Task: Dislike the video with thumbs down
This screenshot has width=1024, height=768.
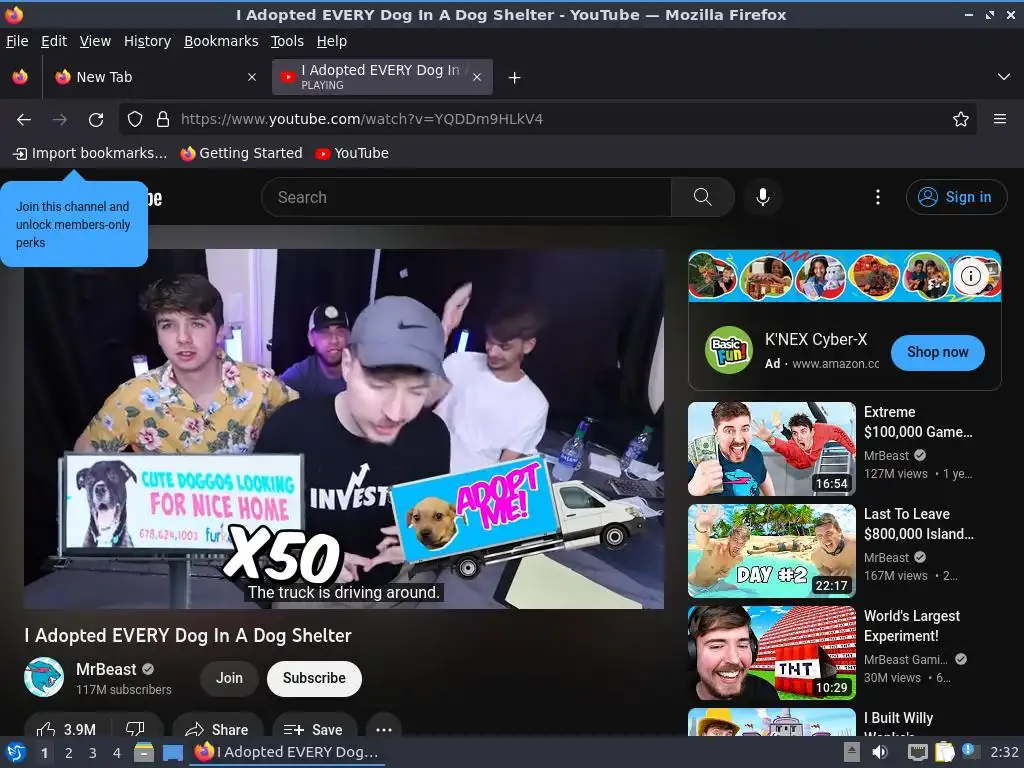Action: (x=135, y=729)
